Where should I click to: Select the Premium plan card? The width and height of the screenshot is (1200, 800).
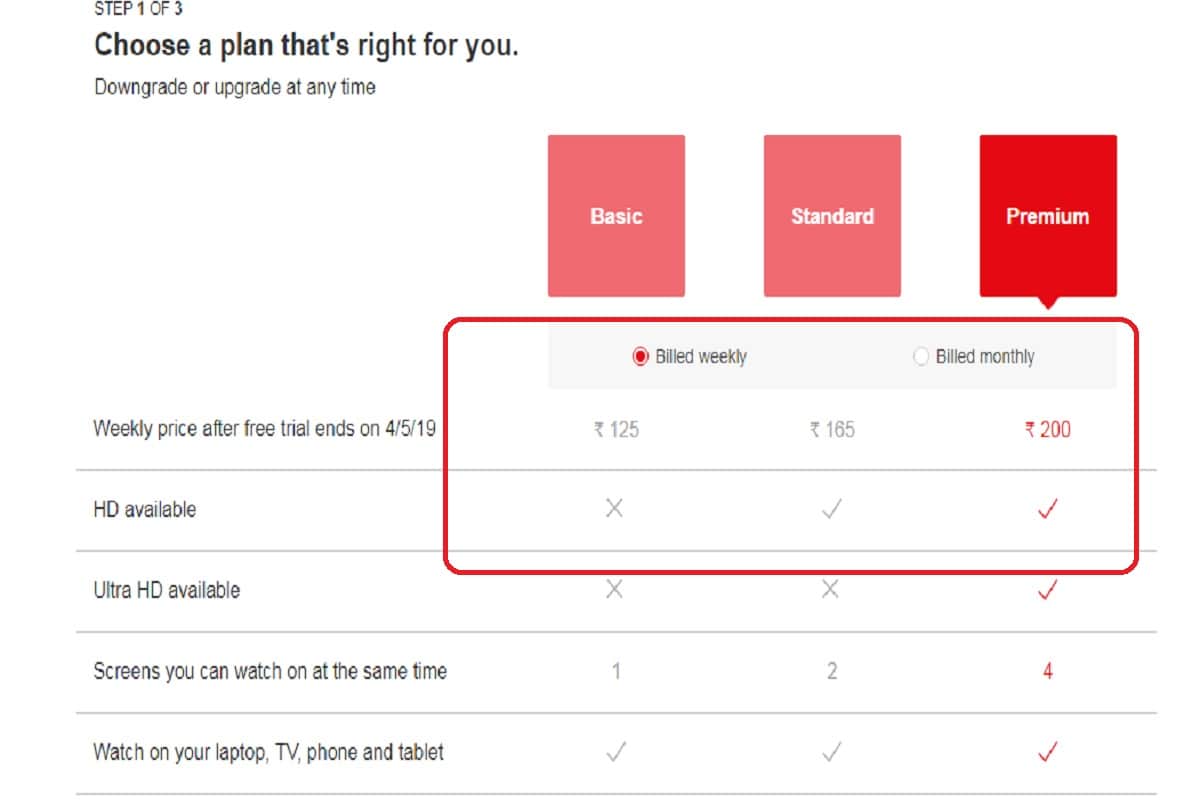pyautogui.click(x=1047, y=215)
